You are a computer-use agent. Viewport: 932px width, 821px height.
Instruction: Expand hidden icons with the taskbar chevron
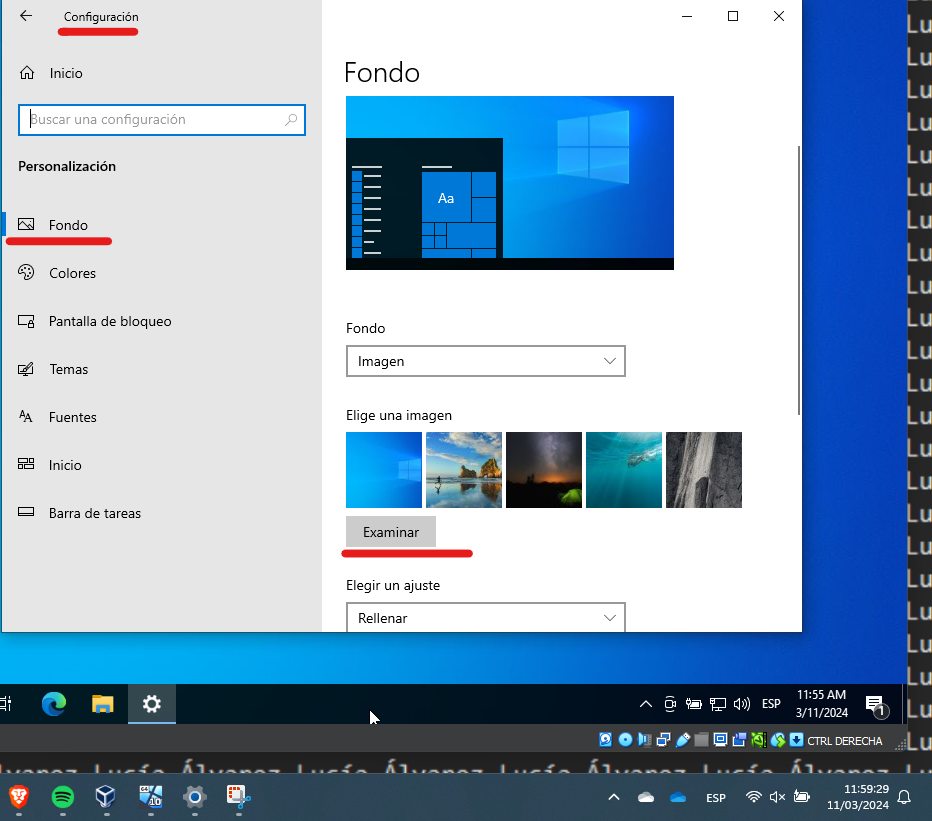pyautogui.click(x=645, y=704)
